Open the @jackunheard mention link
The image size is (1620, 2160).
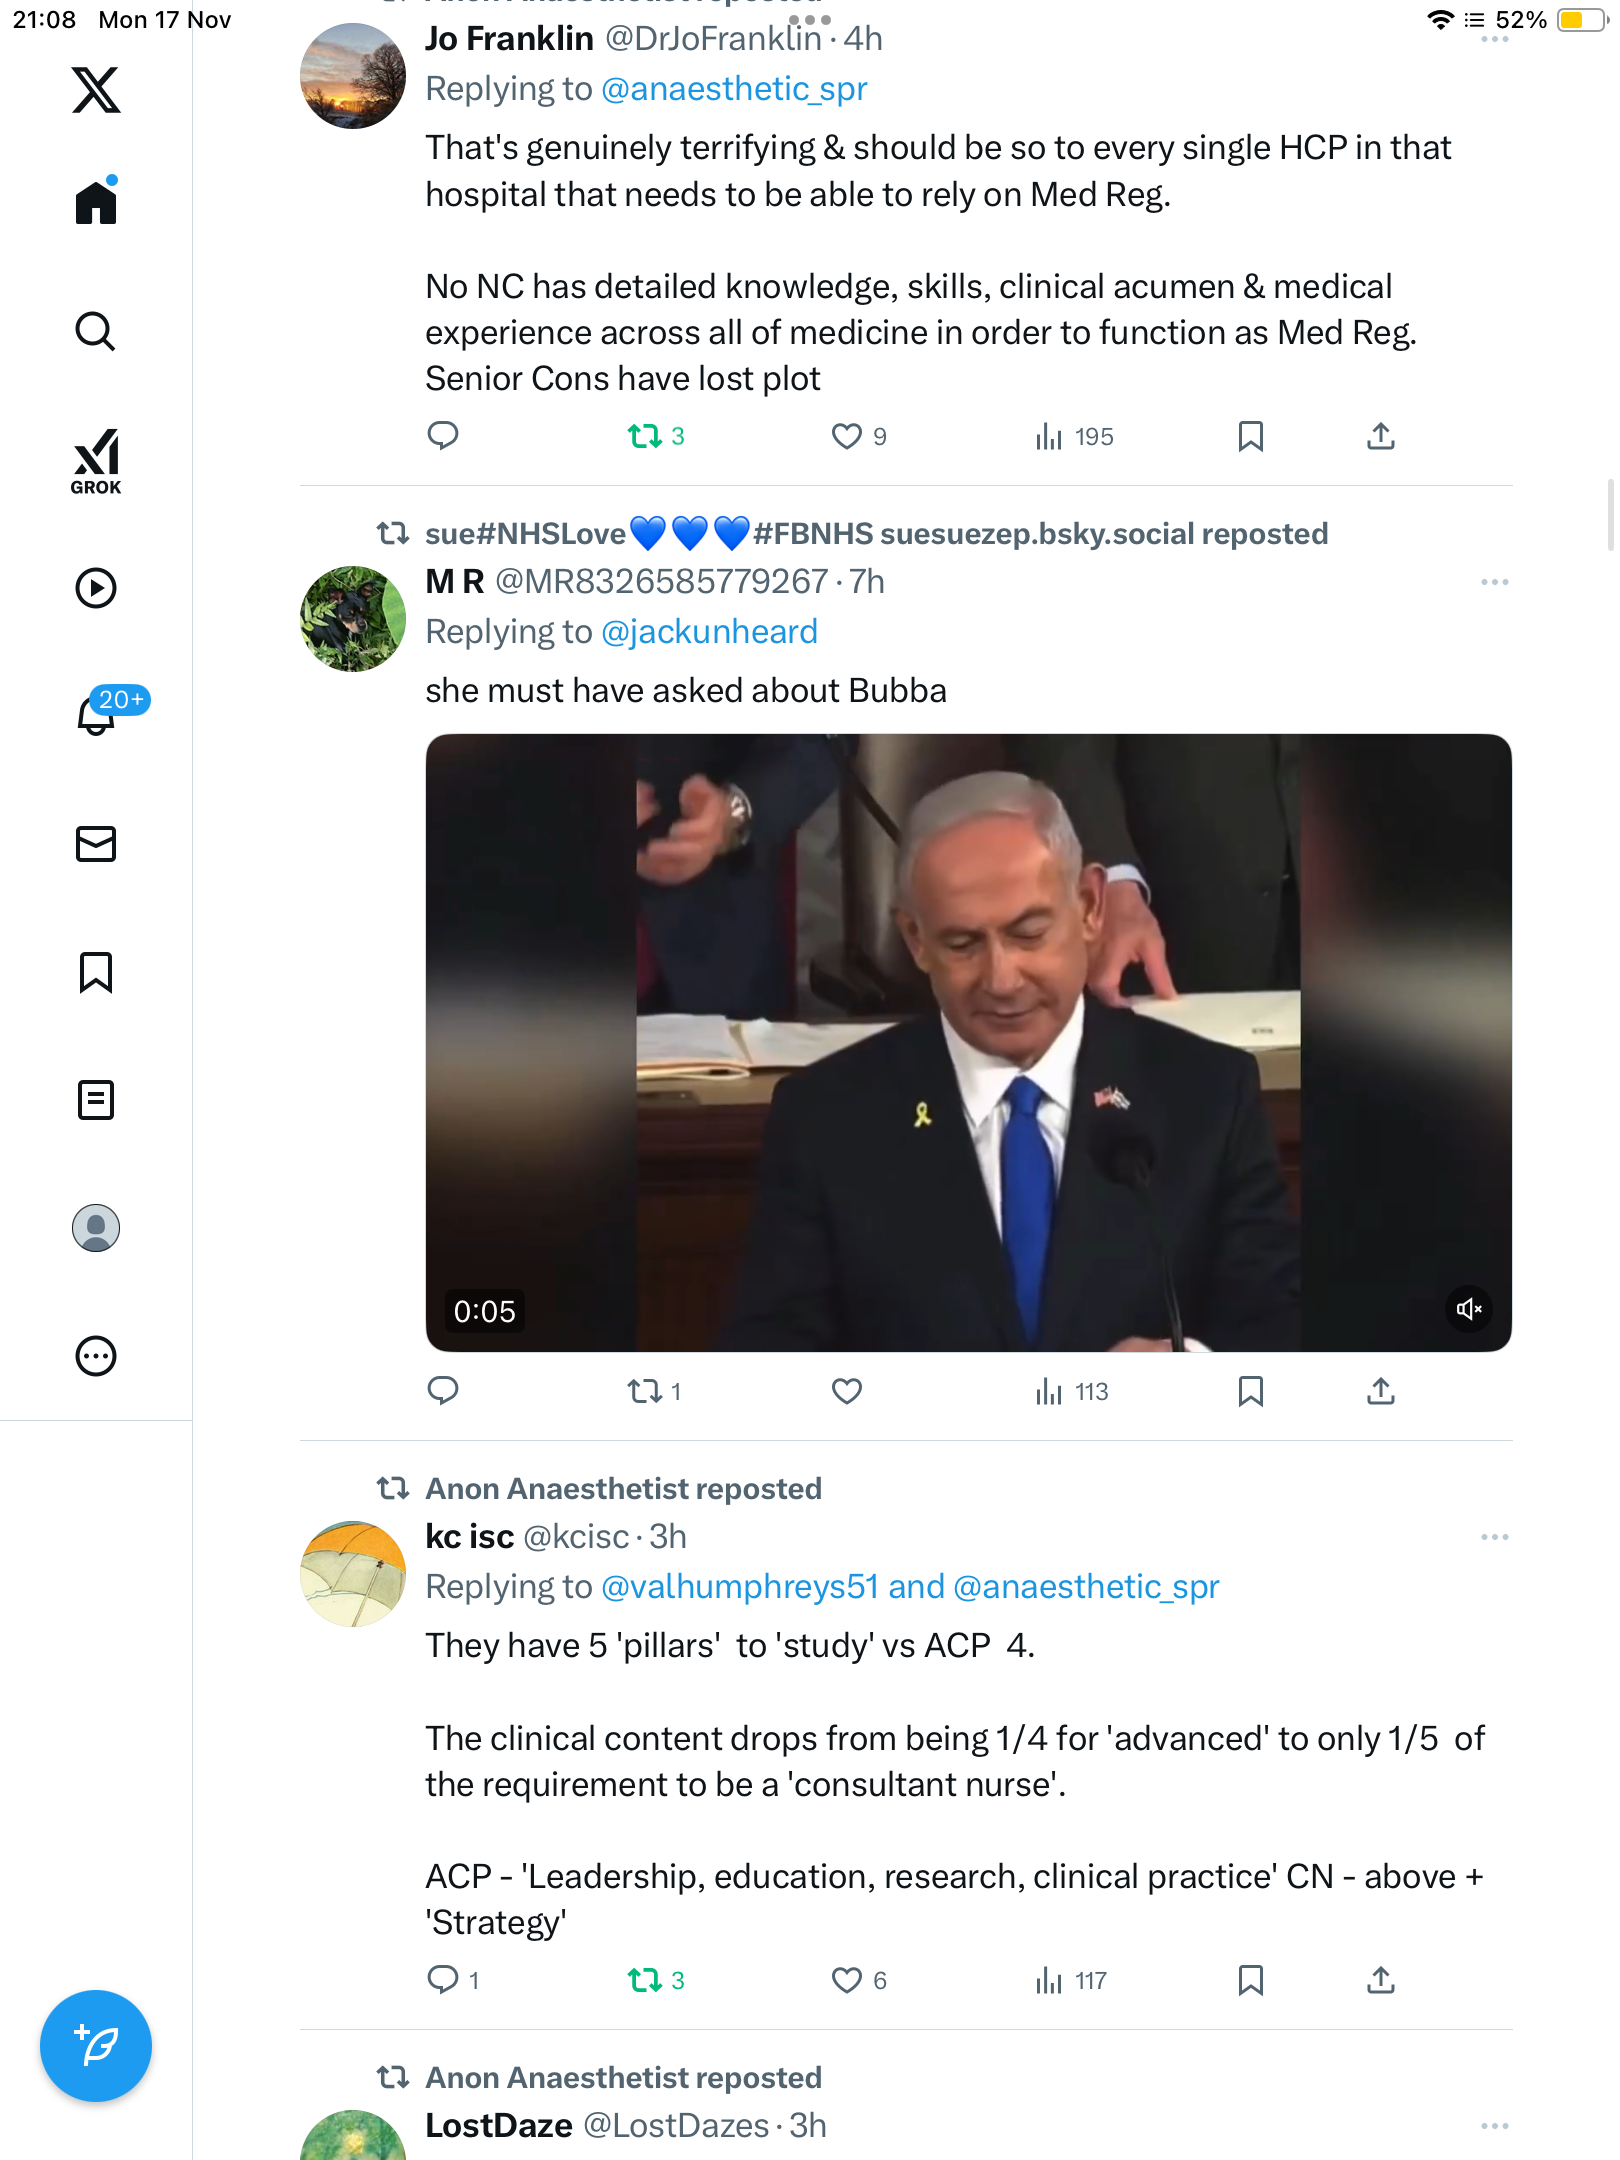(709, 632)
